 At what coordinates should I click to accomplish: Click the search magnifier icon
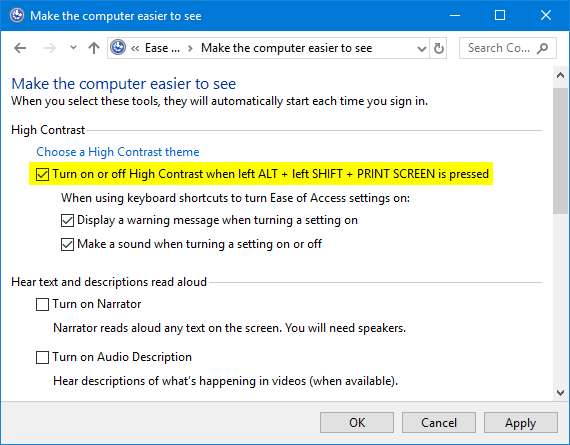click(542, 48)
